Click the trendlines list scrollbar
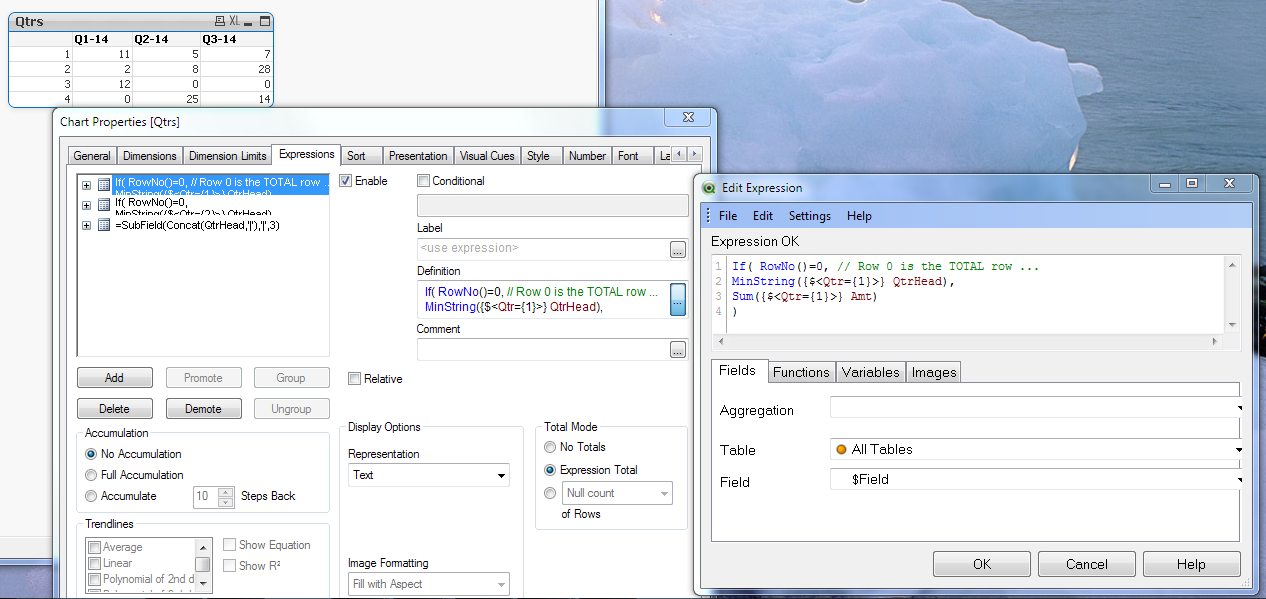This screenshot has height=599, width=1266. [202, 563]
